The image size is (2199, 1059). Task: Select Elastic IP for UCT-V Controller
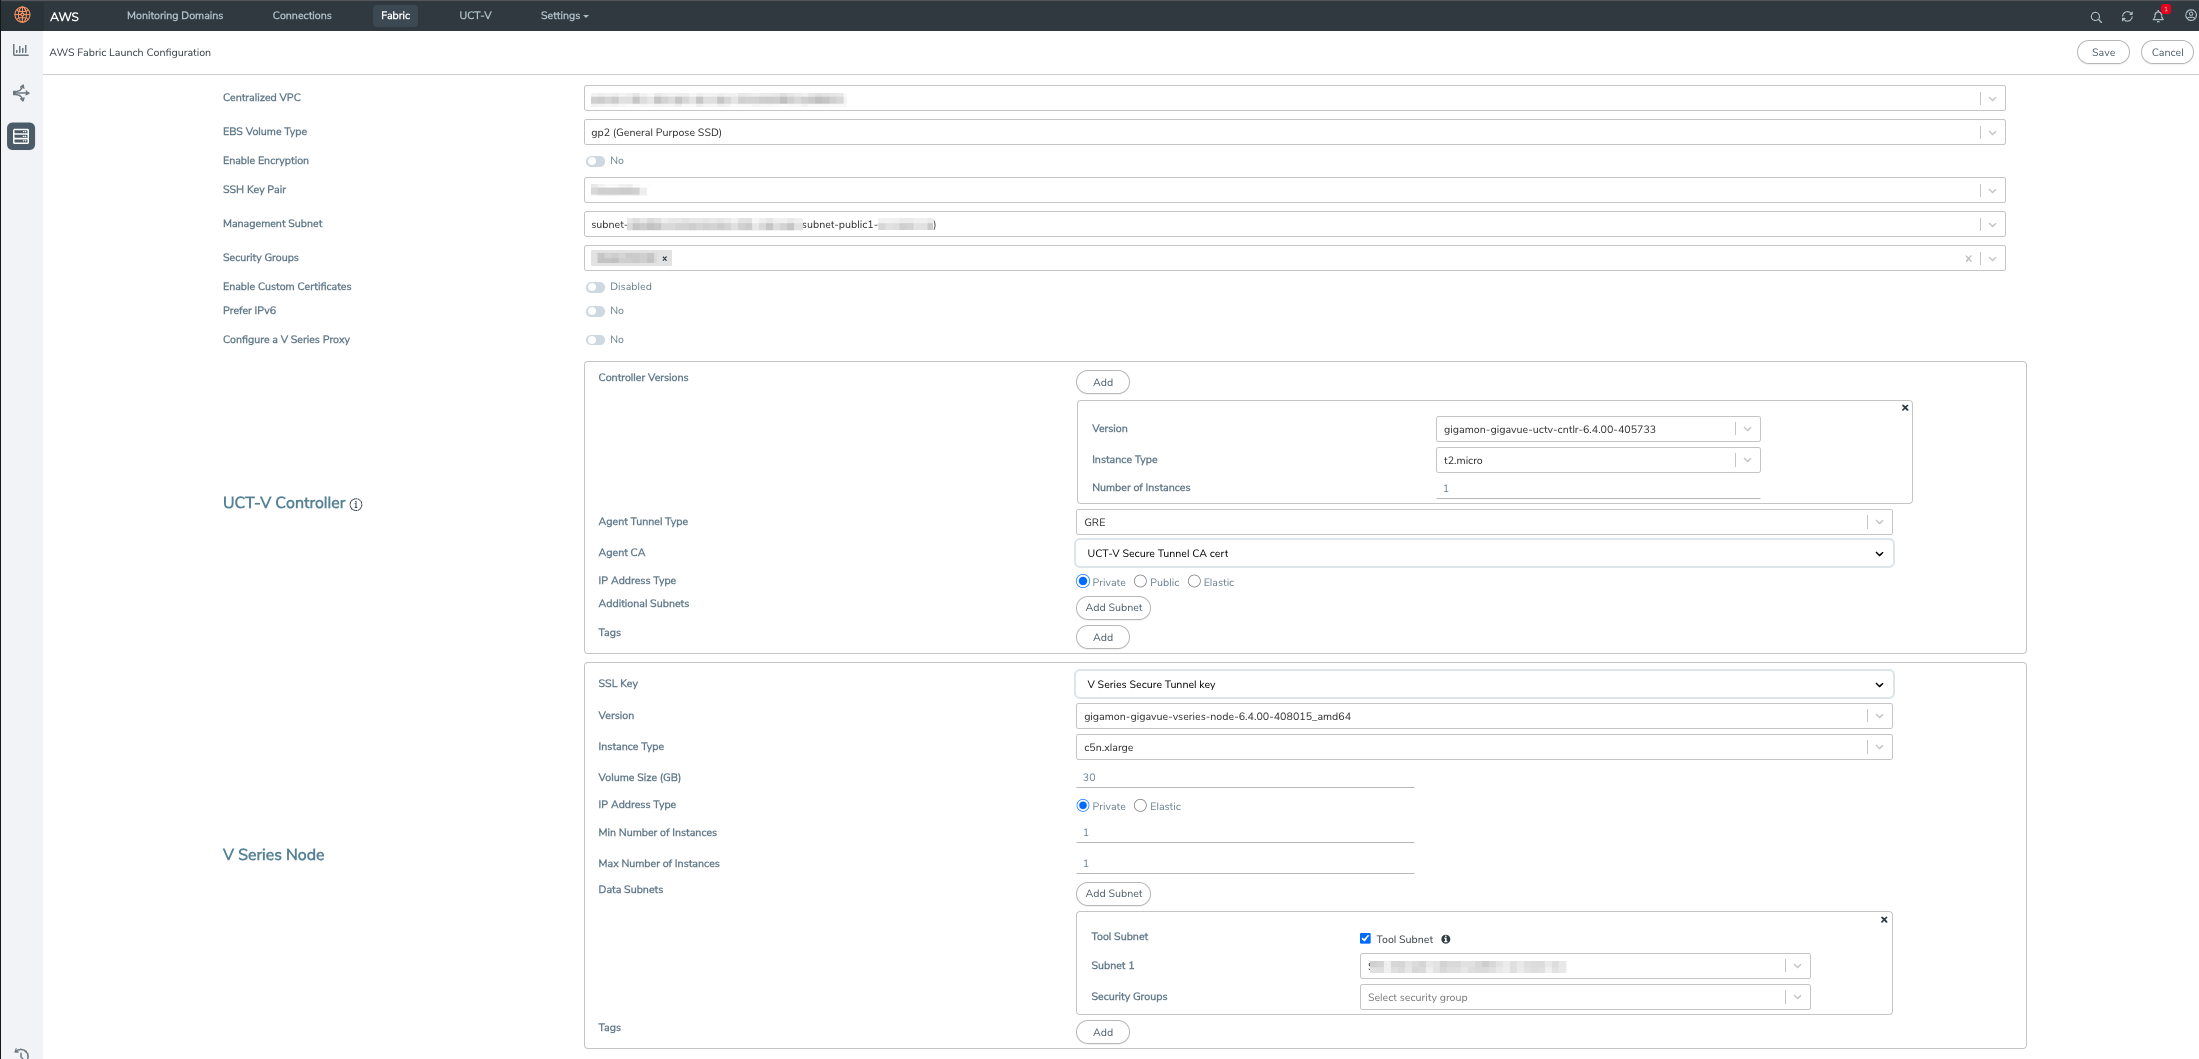coord(1194,581)
